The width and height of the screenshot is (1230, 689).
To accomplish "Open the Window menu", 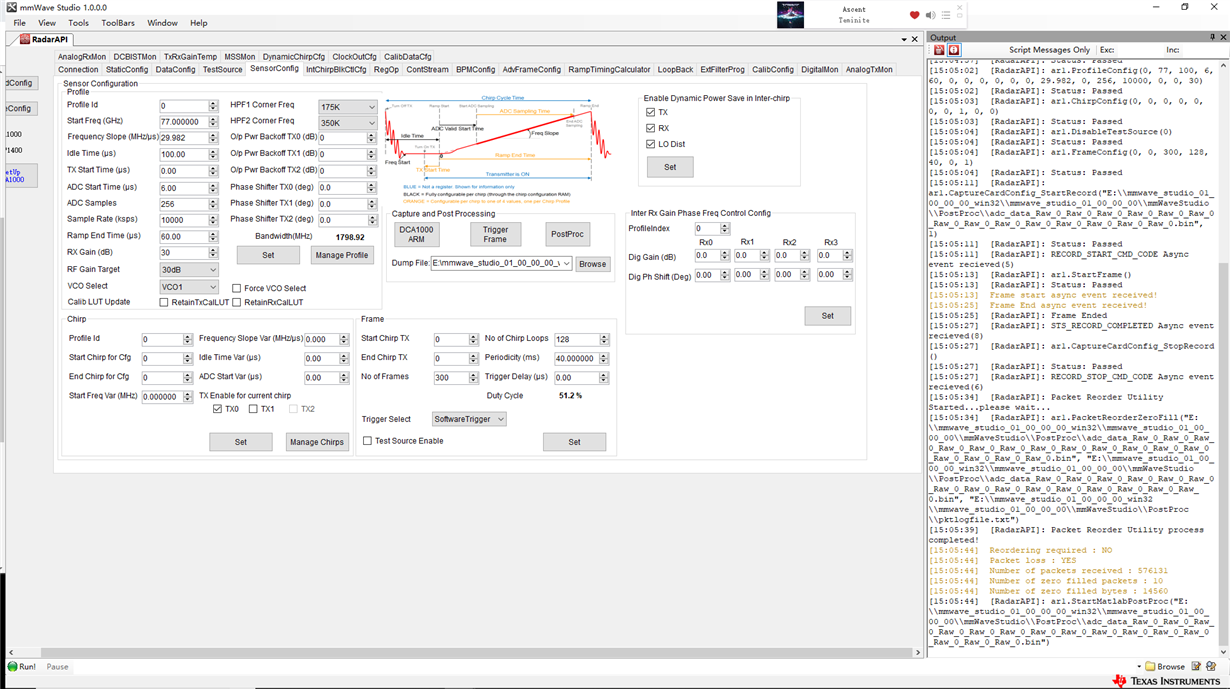I will (x=162, y=23).
